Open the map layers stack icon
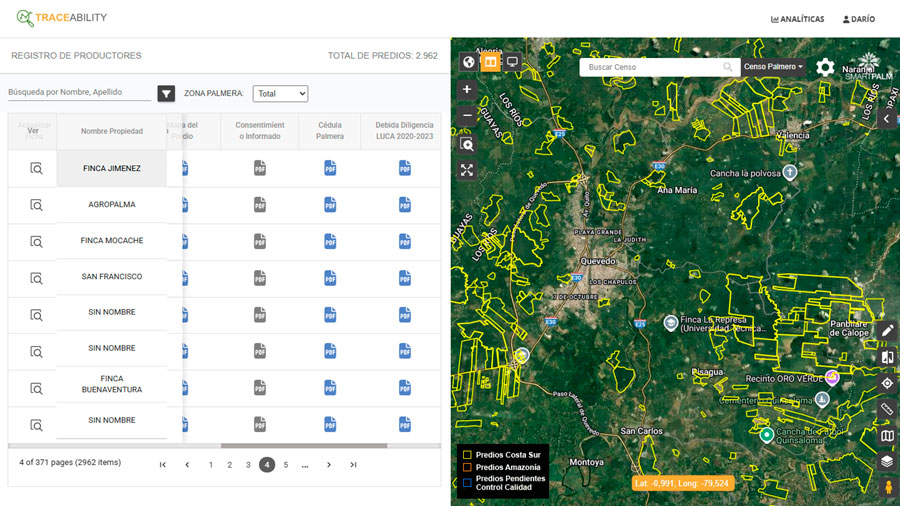The width and height of the screenshot is (900, 506). [x=886, y=461]
